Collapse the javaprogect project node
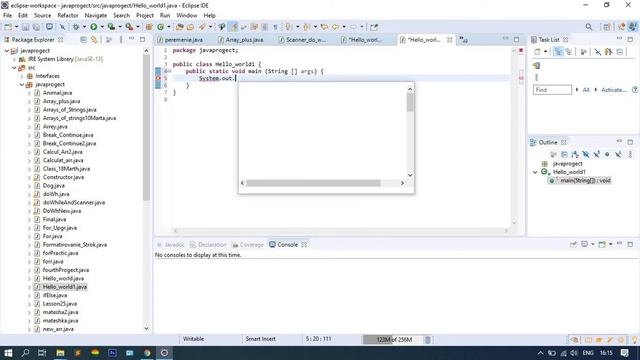640x360 pixels. click(7, 51)
